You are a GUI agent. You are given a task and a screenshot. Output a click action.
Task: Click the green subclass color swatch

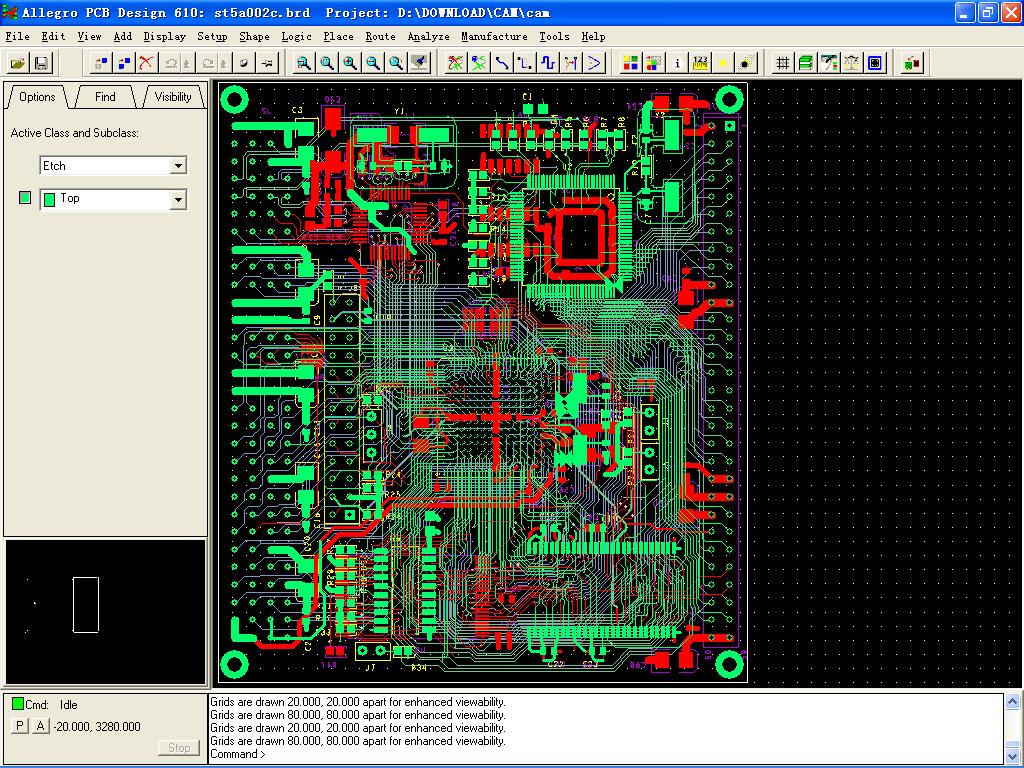point(25,199)
